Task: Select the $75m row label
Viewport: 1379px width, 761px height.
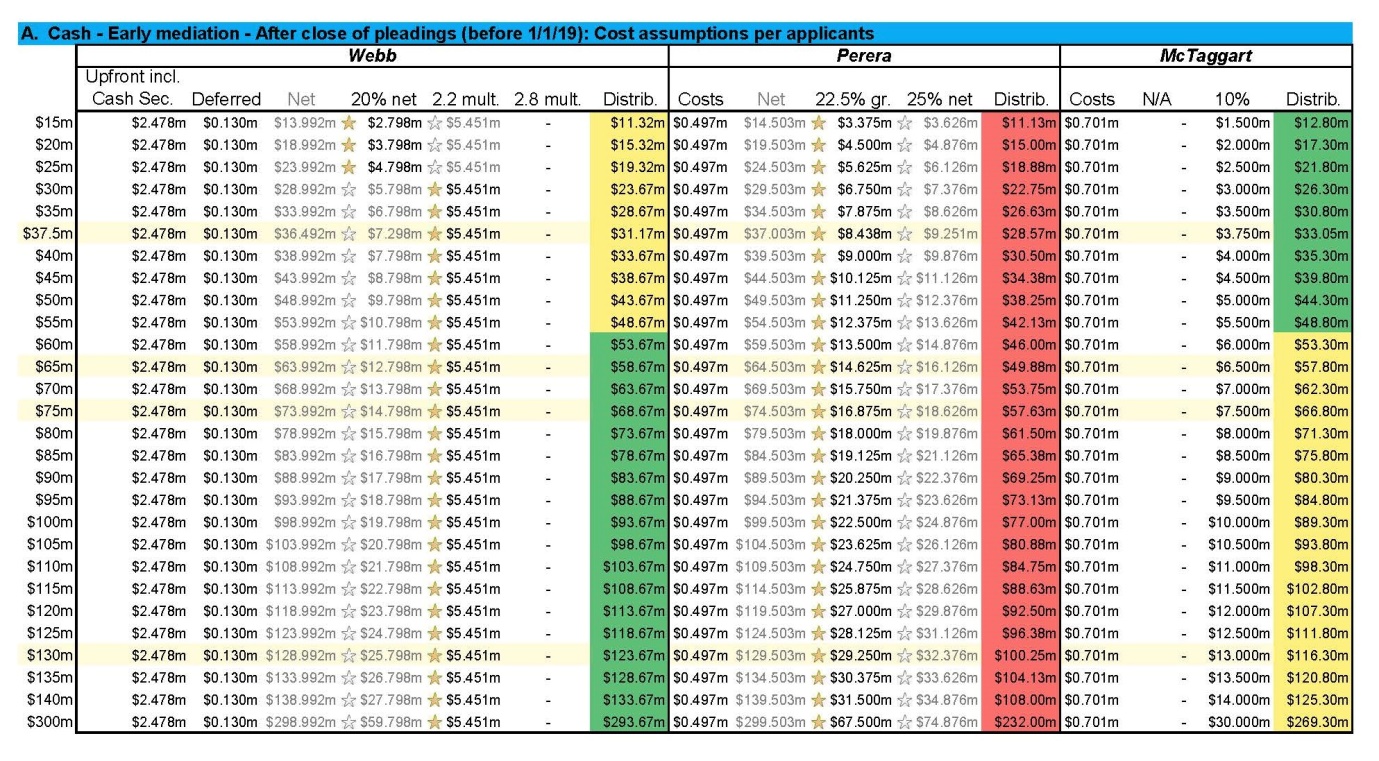Action: coord(55,411)
